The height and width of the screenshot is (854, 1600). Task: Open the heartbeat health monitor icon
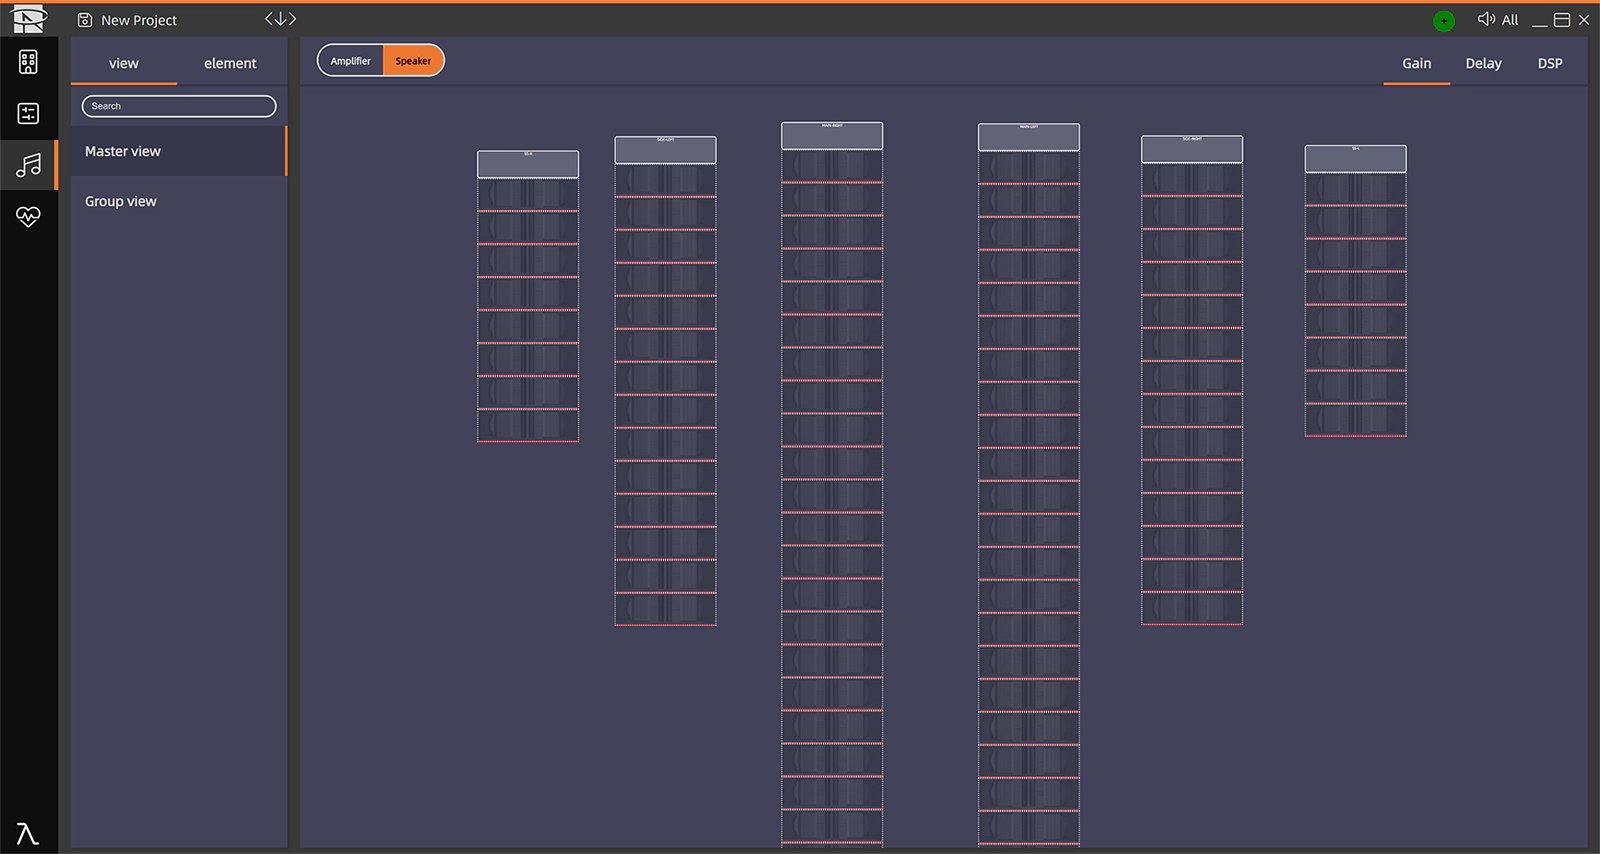point(28,216)
